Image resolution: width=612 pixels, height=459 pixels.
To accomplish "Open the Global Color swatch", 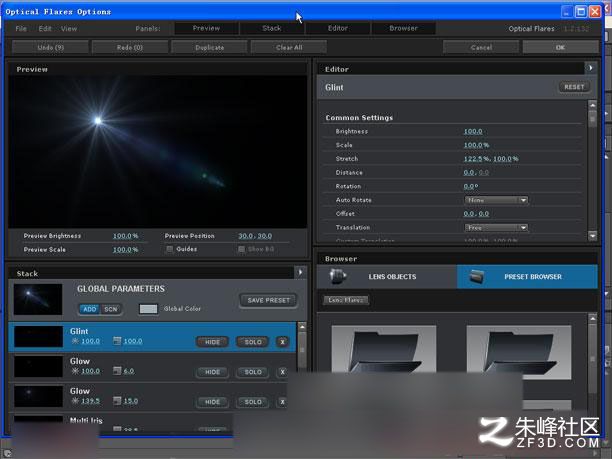I will pos(148,309).
